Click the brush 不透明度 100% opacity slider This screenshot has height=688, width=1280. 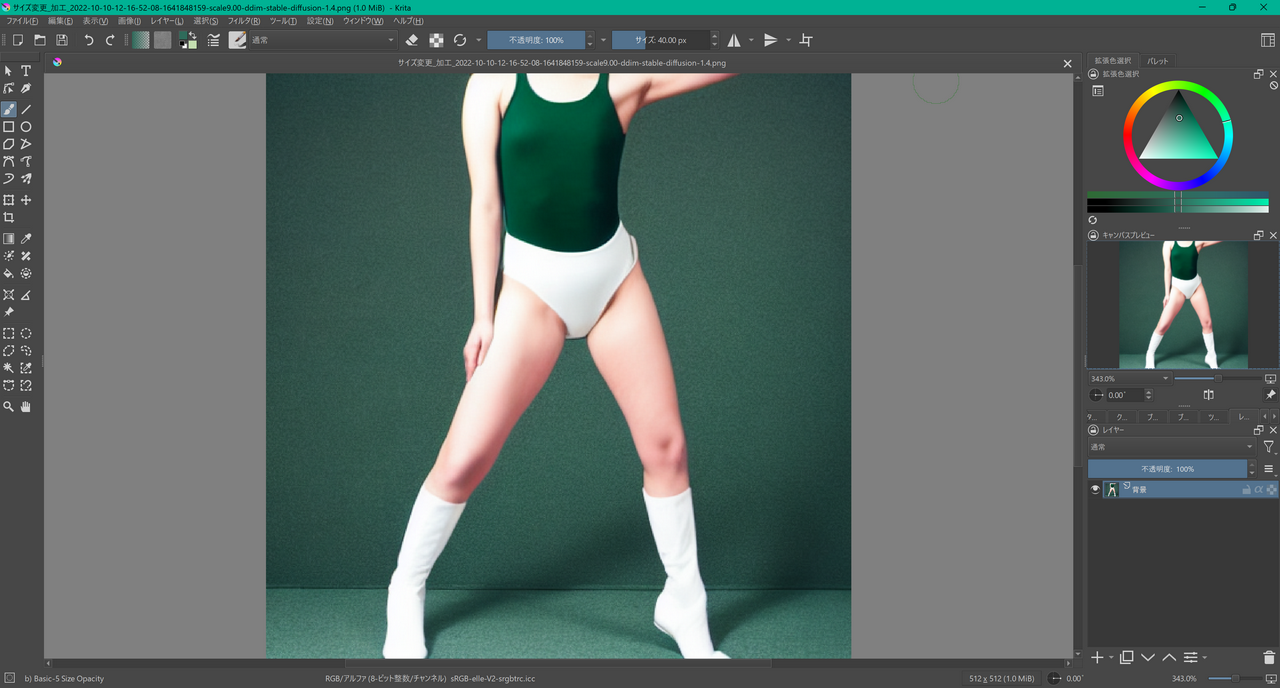(536, 40)
